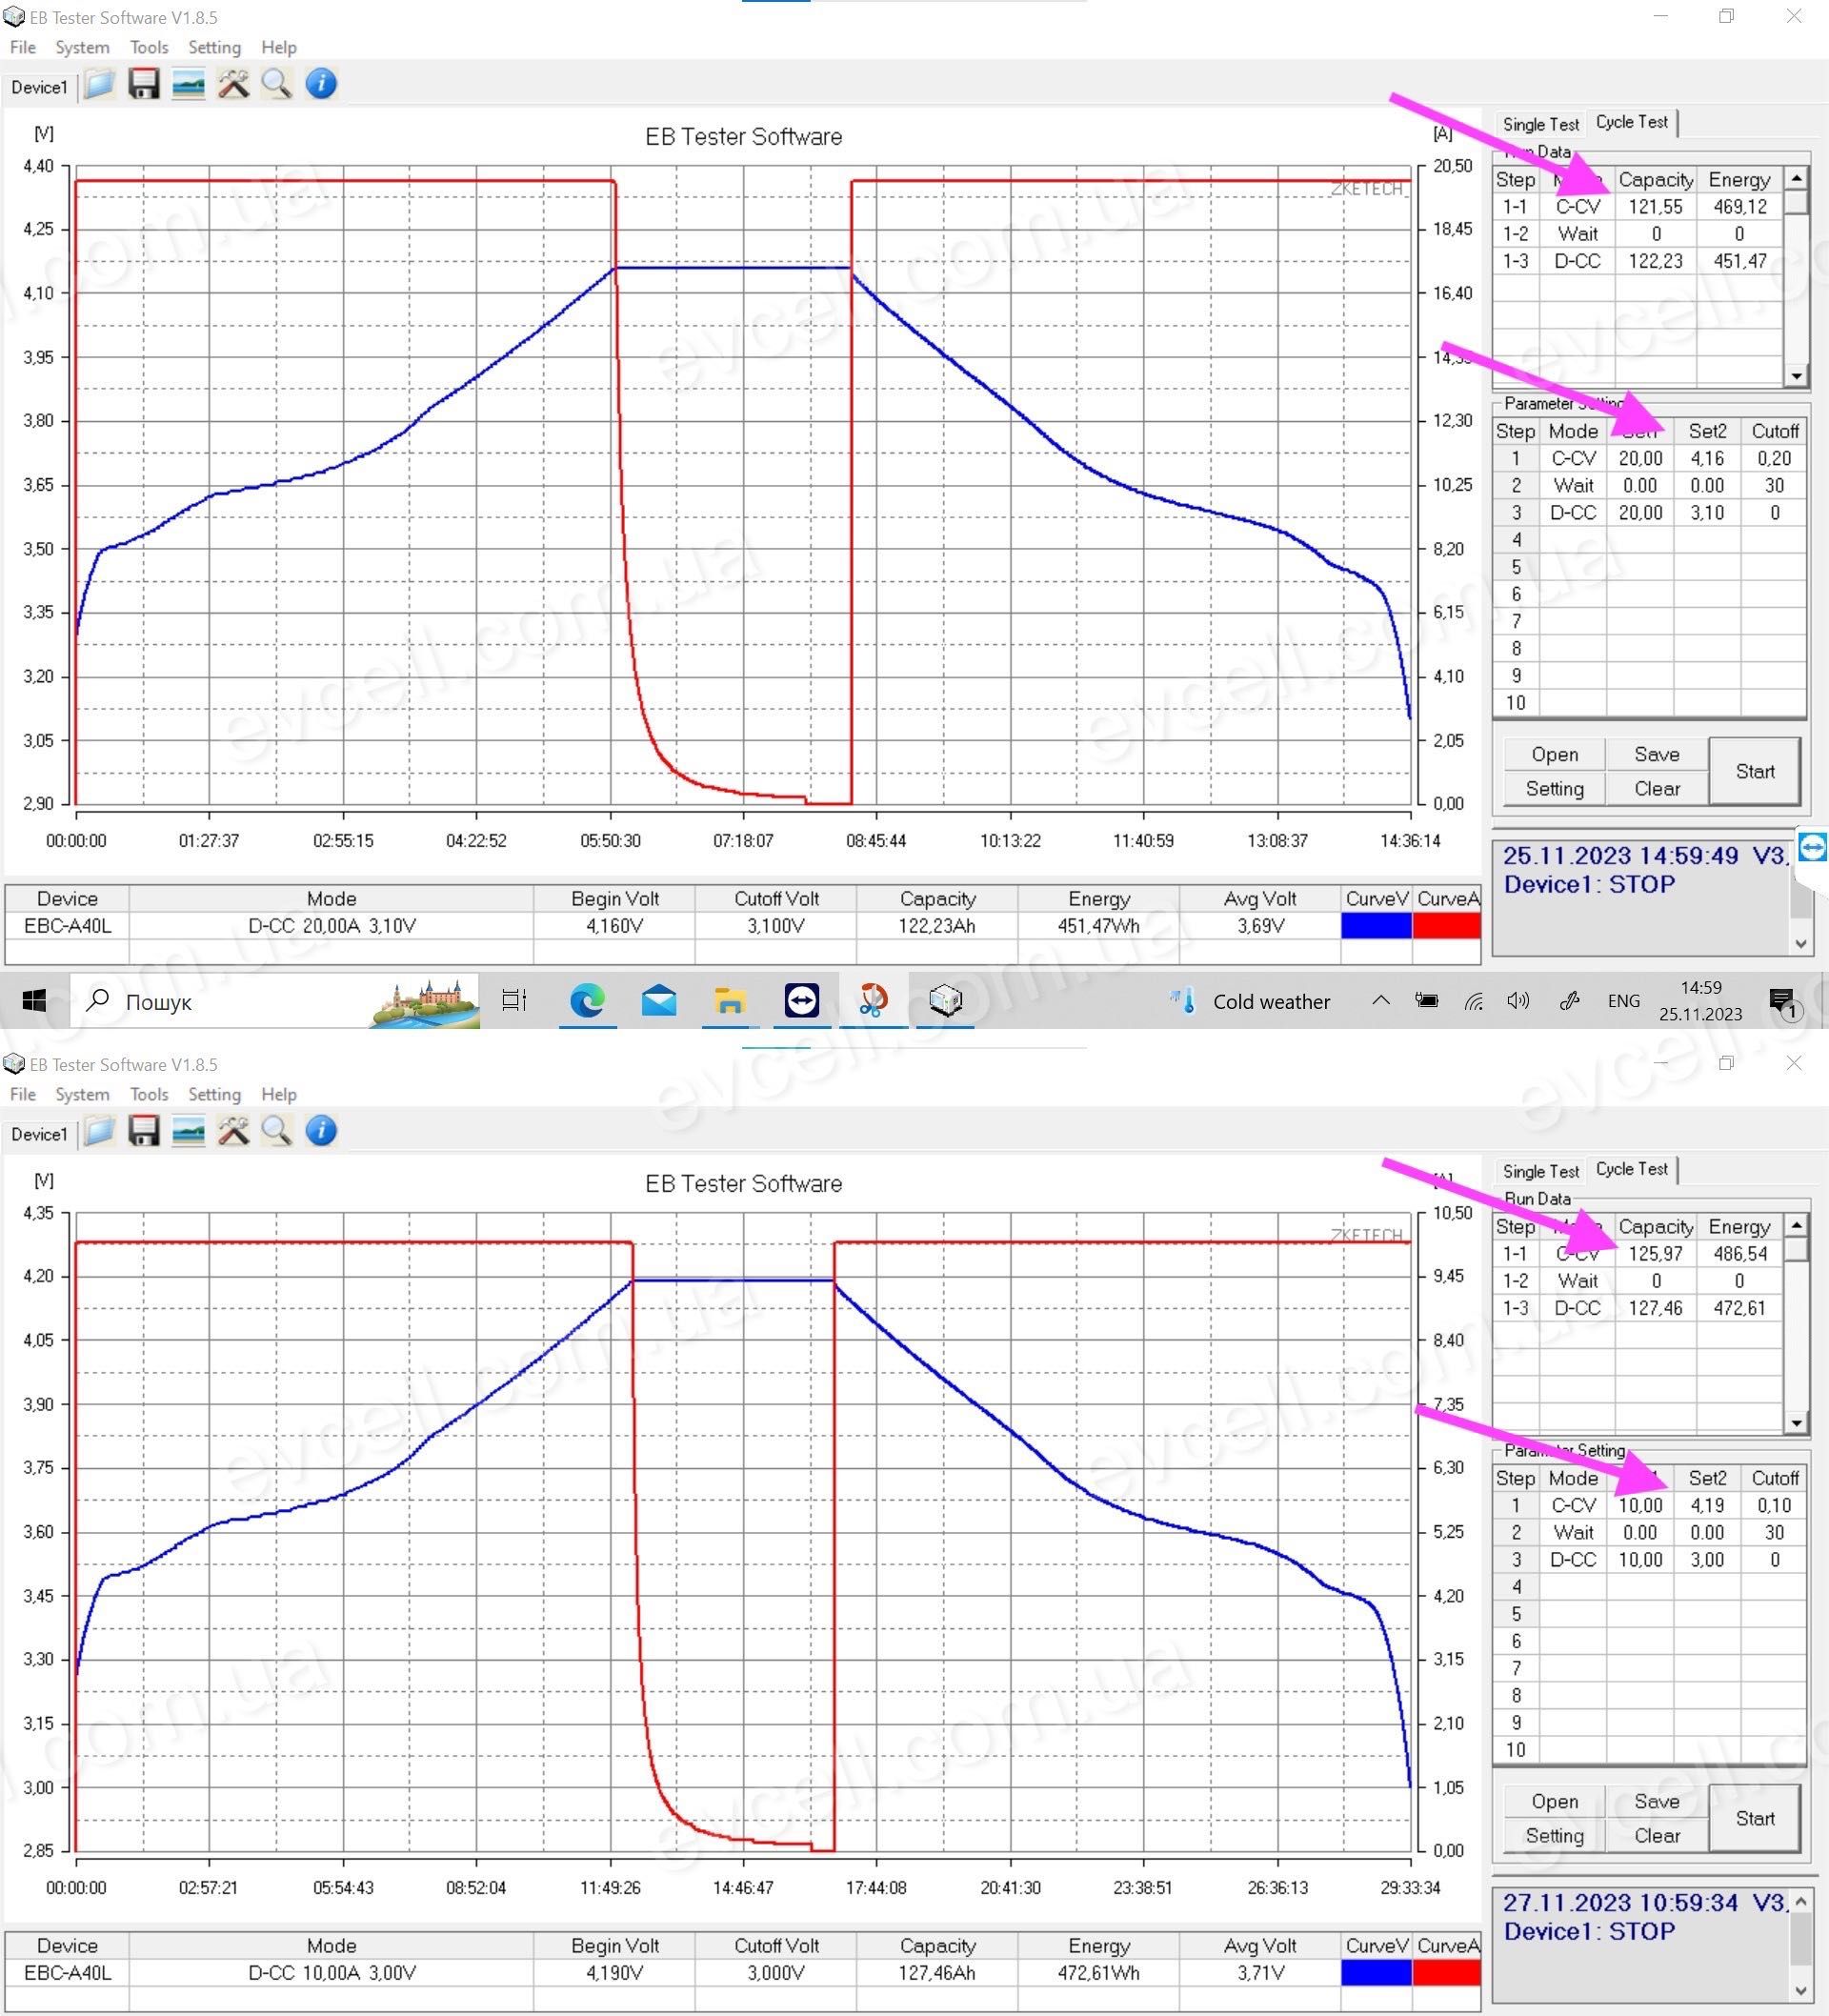Open System menu in top window
This screenshot has height=2016, width=1829.
82,47
